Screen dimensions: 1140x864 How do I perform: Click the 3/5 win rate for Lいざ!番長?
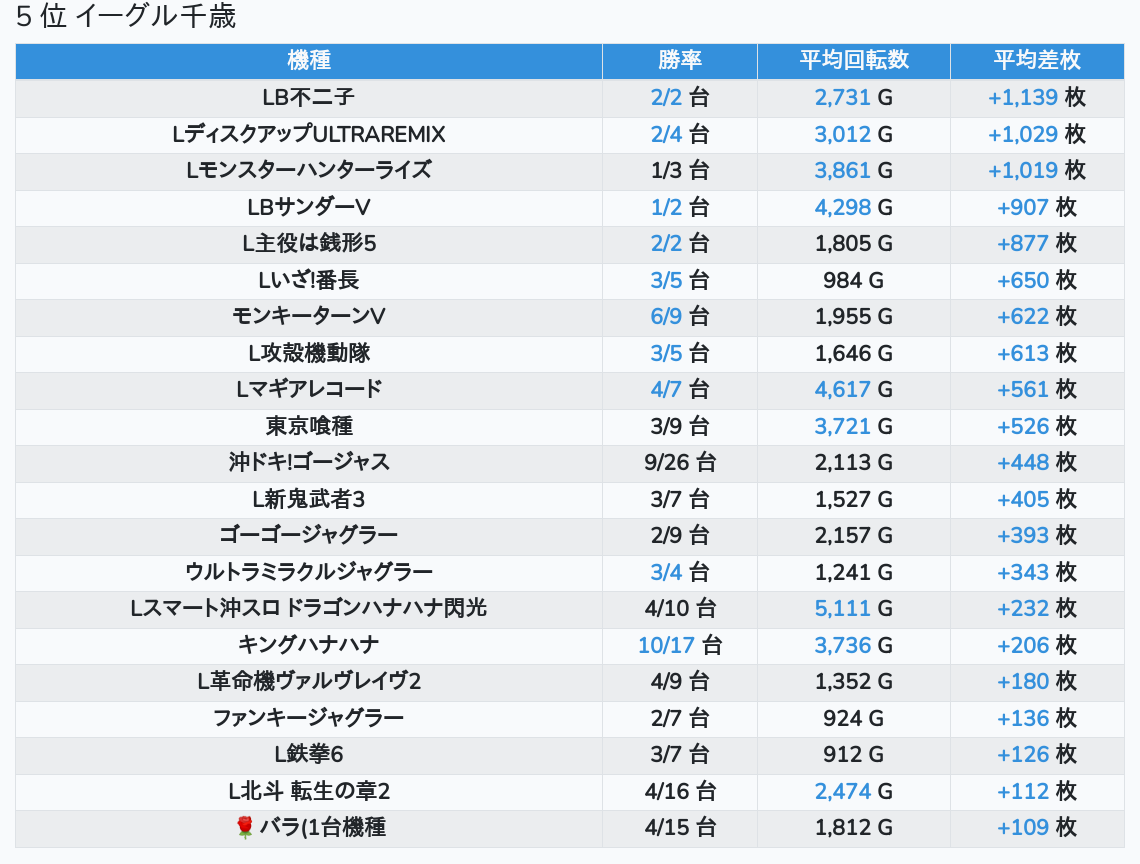tap(666, 280)
